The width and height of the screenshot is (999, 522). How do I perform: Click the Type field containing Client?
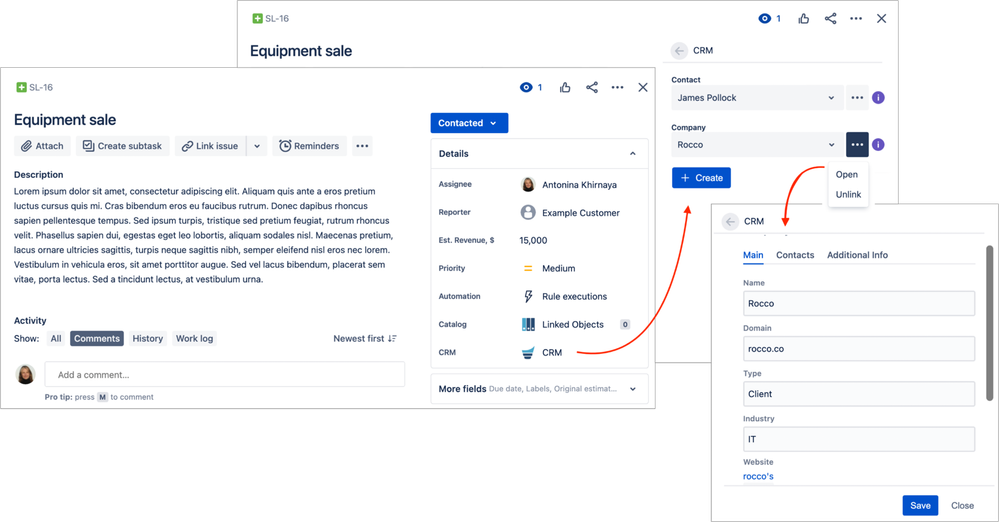[859, 394]
